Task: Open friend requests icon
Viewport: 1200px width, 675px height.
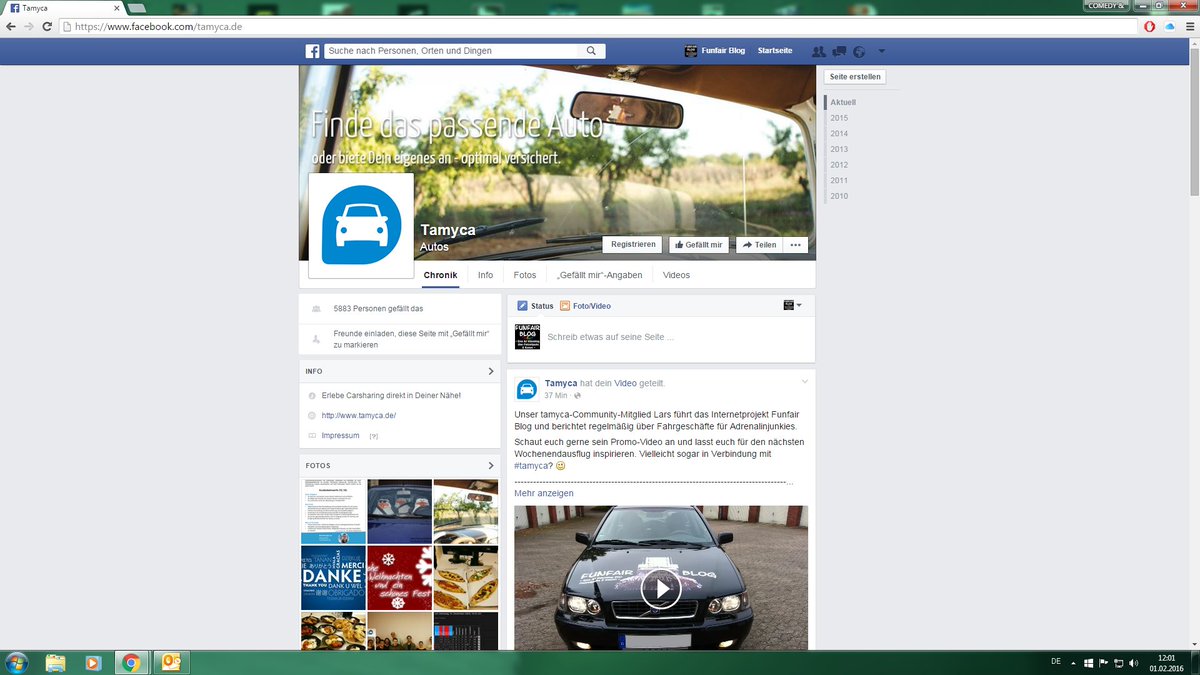Action: (x=819, y=51)
